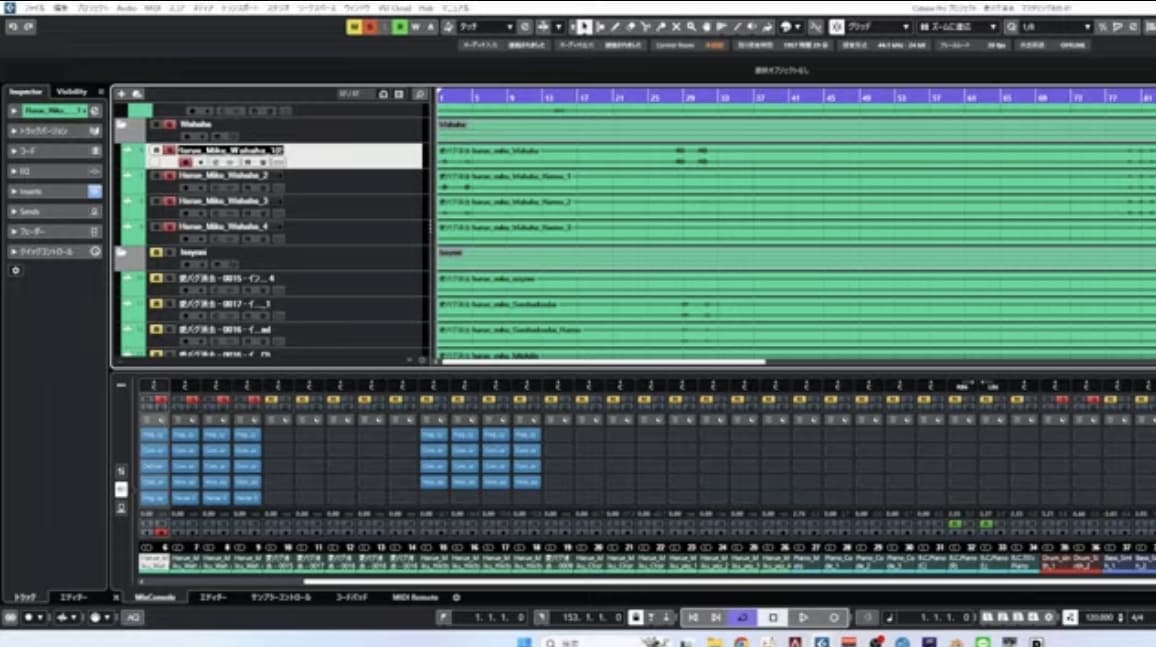Toggle the AQ auto quantize button
This screenshot has height=647, width=1156.
tap(133, 618)
